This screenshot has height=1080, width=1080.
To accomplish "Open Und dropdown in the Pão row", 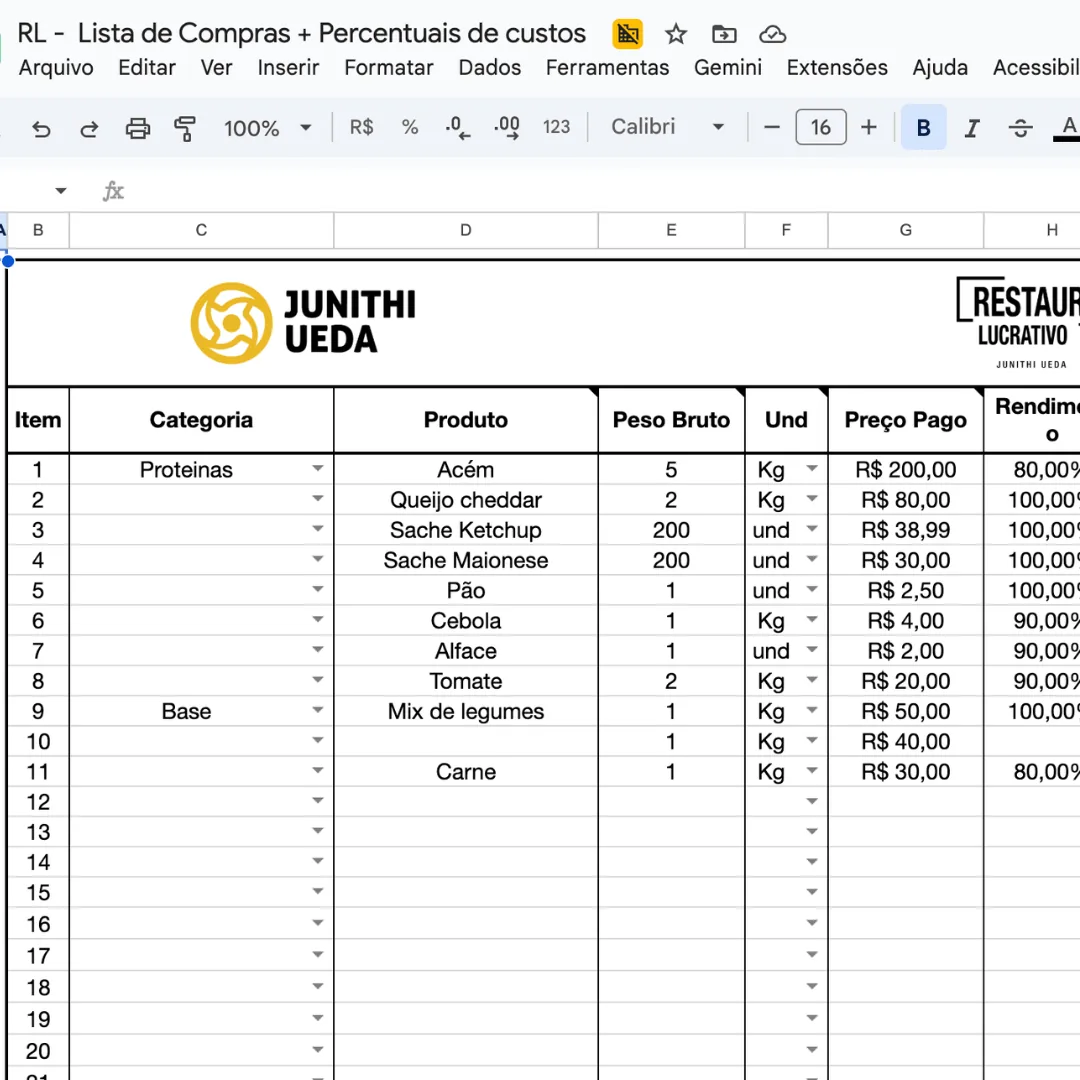I will click(812, 589).
